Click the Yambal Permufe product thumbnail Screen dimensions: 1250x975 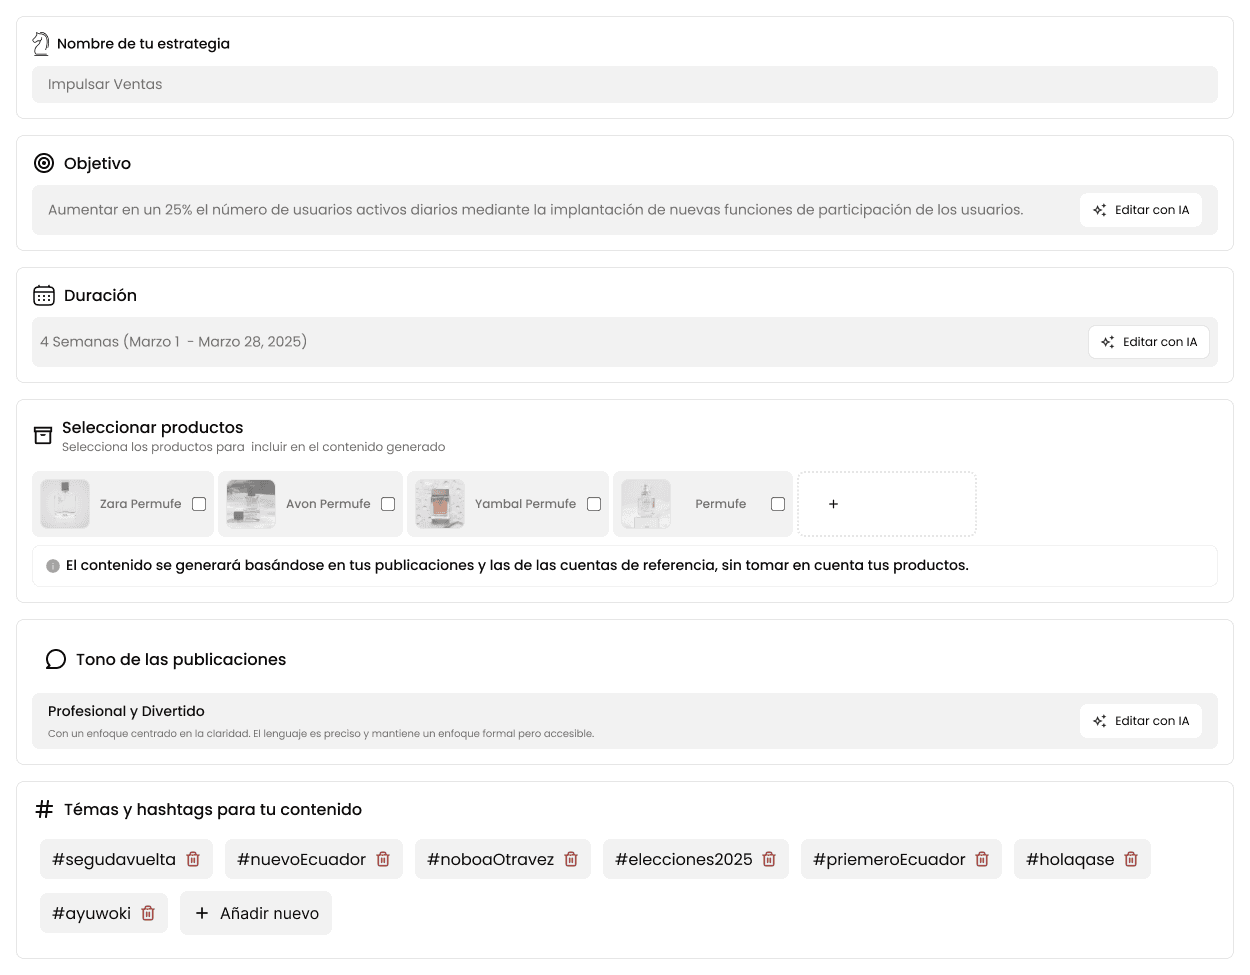coord(440,504)
